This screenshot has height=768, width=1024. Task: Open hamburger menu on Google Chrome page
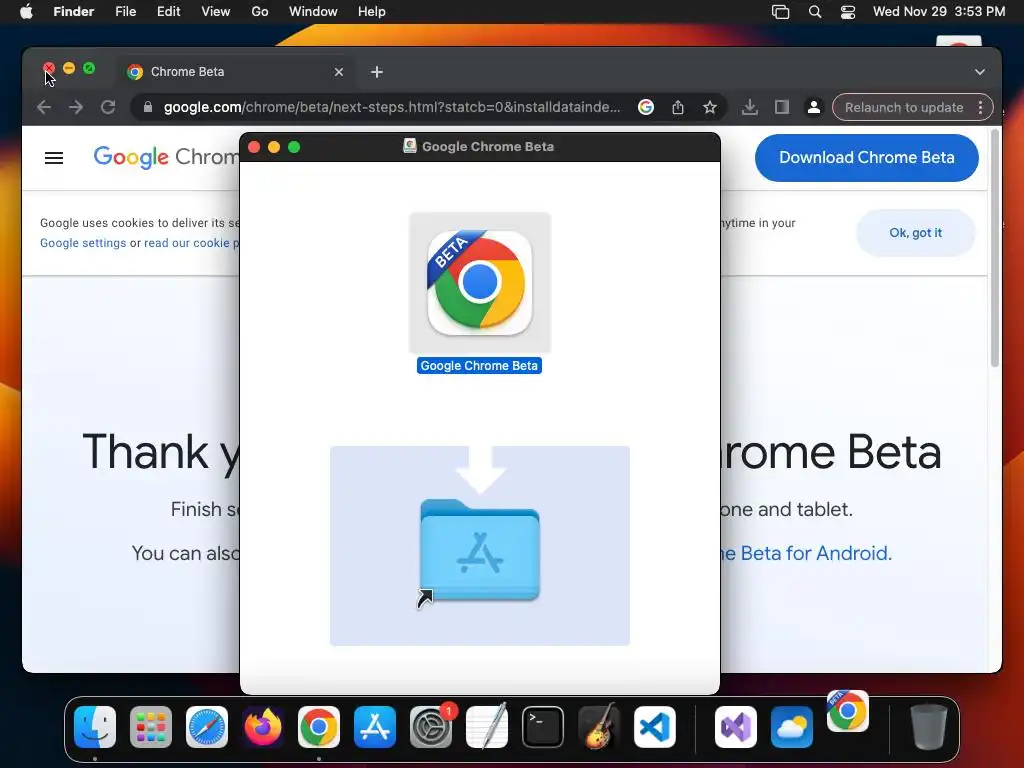54,158
